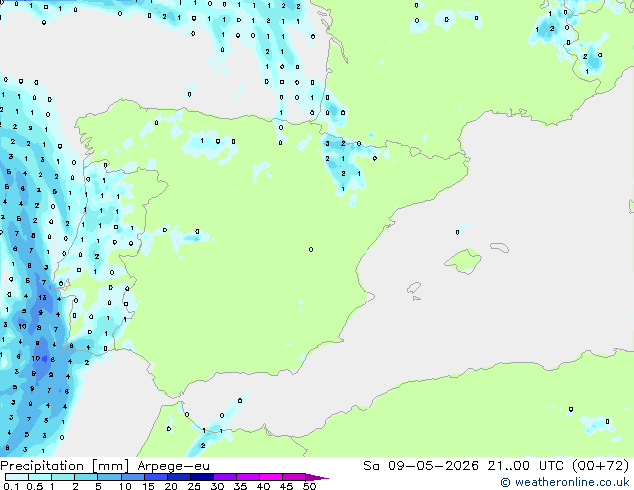Choose the 25–30 mm navy legend swatch
The width and height of the screenshot is (634, 490).
pyautogui.click(x=201, y=477)
